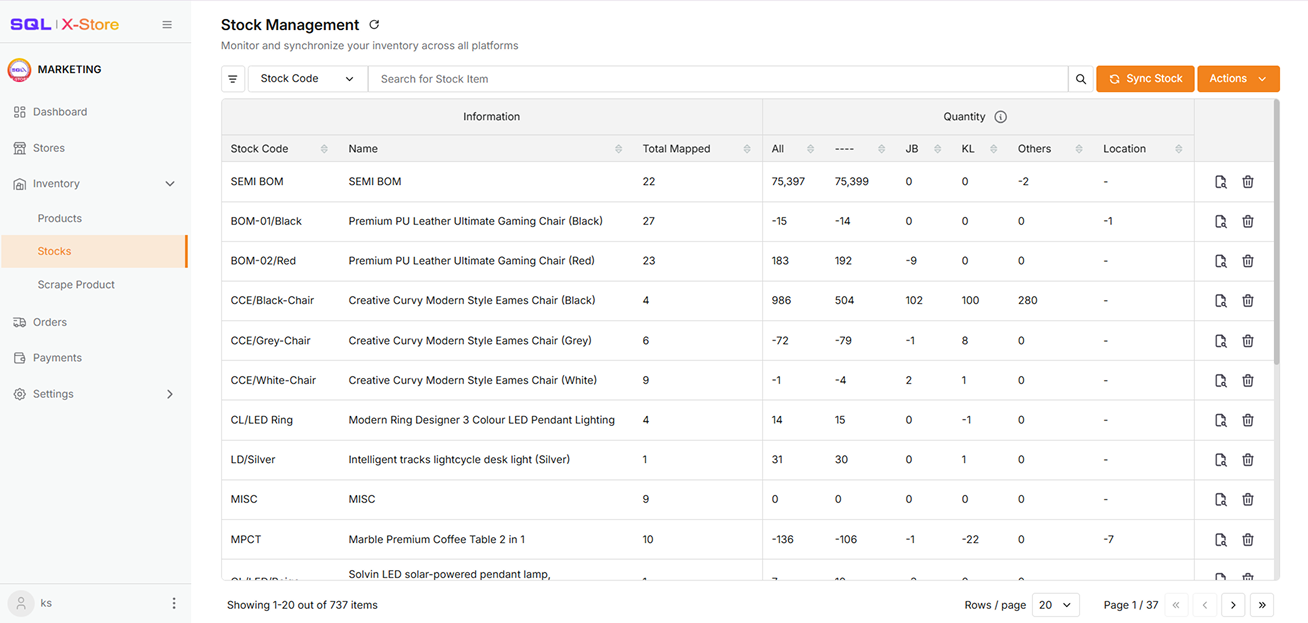Open the Orders menu item

click(x=50, y=322)
